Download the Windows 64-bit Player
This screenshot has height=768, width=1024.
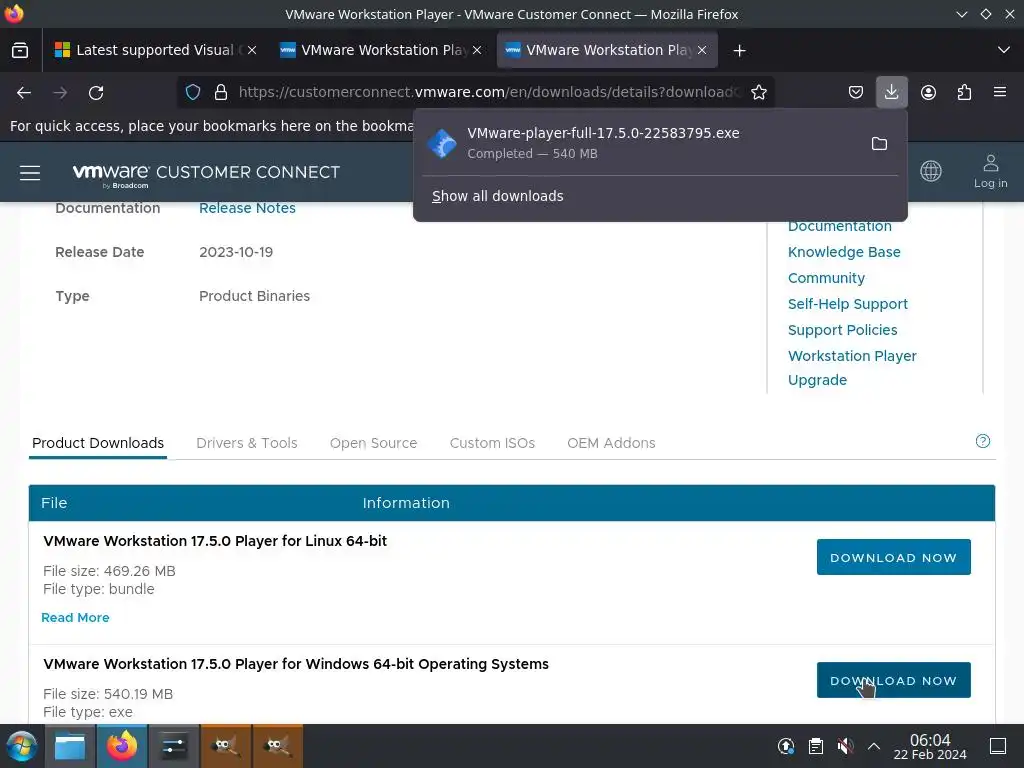pyautogui.click(x=893, y=680)
